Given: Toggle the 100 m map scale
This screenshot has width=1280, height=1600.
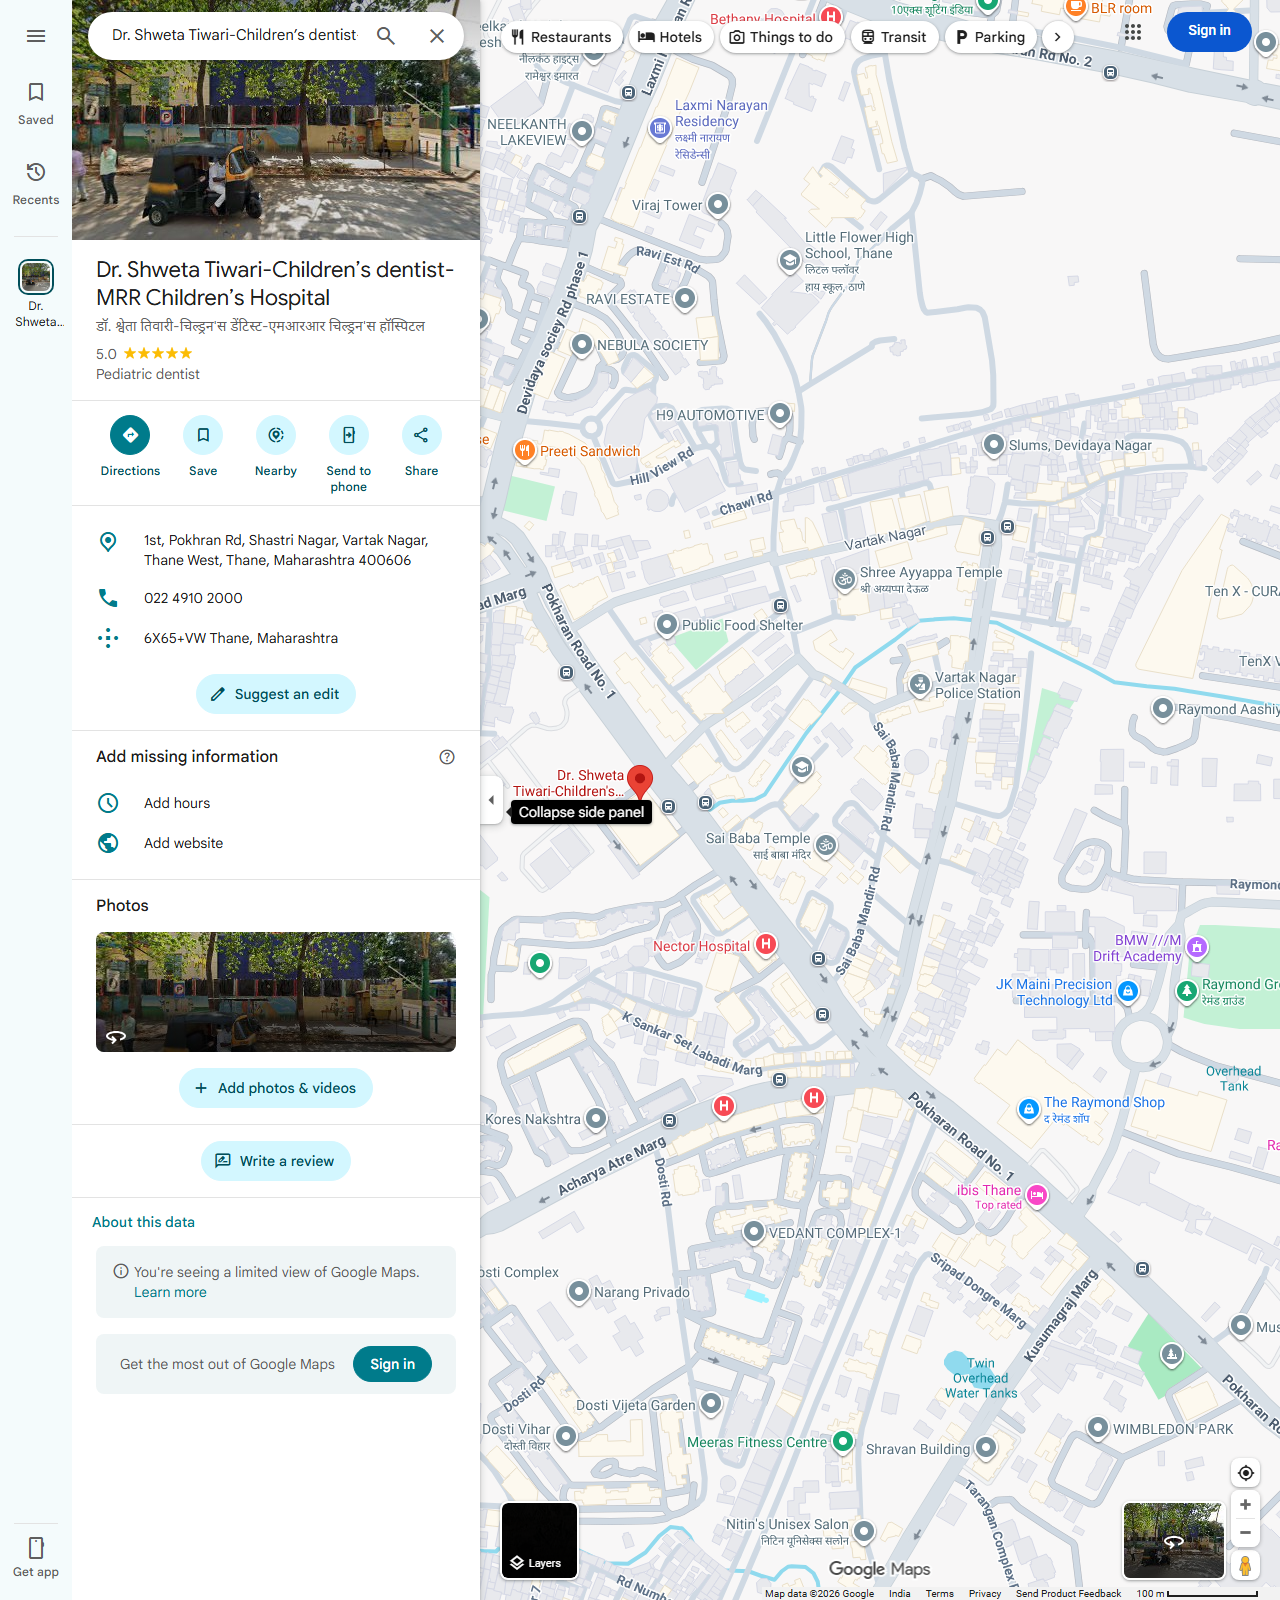Looking at the screenshot, I should click(1196, 1593).
